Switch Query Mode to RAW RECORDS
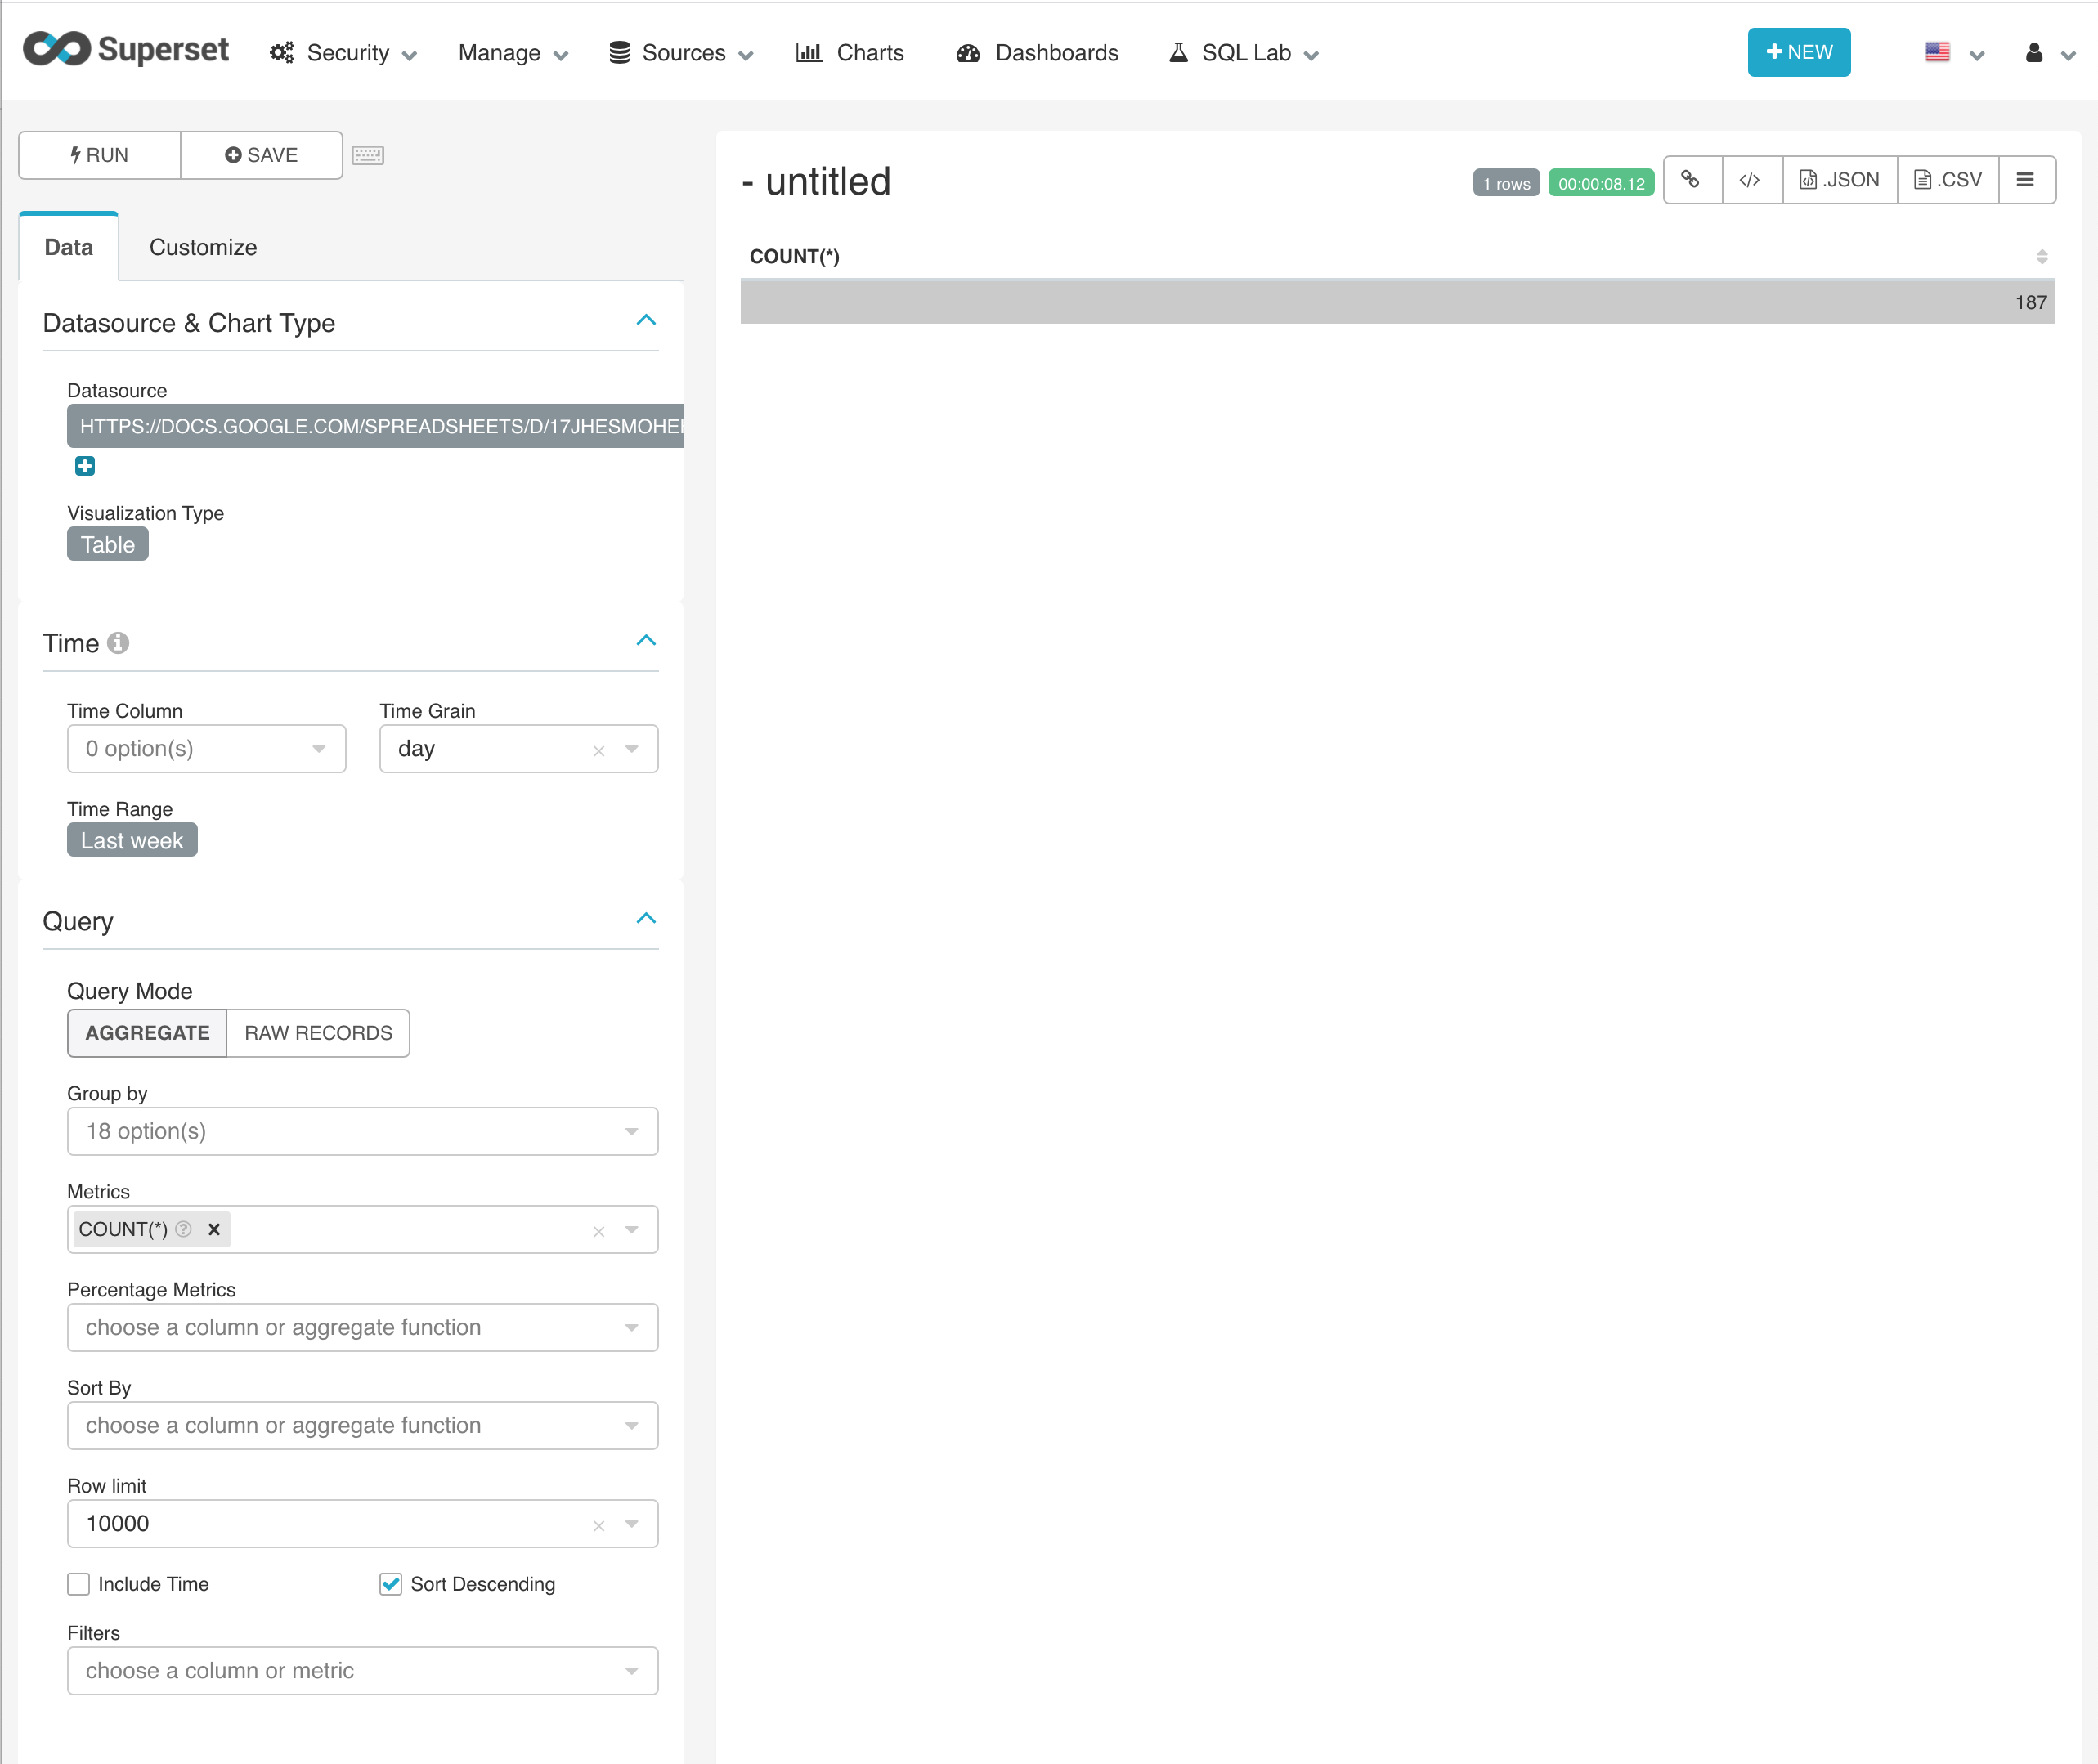Screen dimensions: 2098x1764 pyautogui.click(x=317, y=1033)
